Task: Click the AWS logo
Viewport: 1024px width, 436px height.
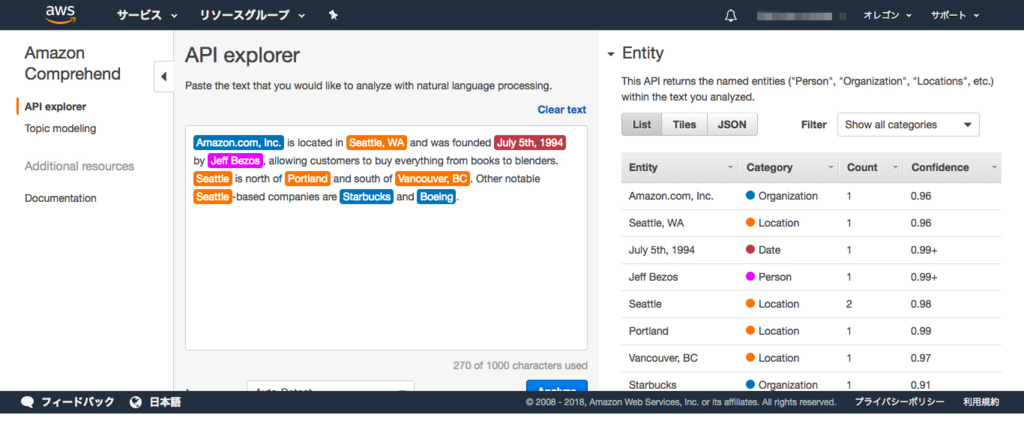Action: point(61,14)
